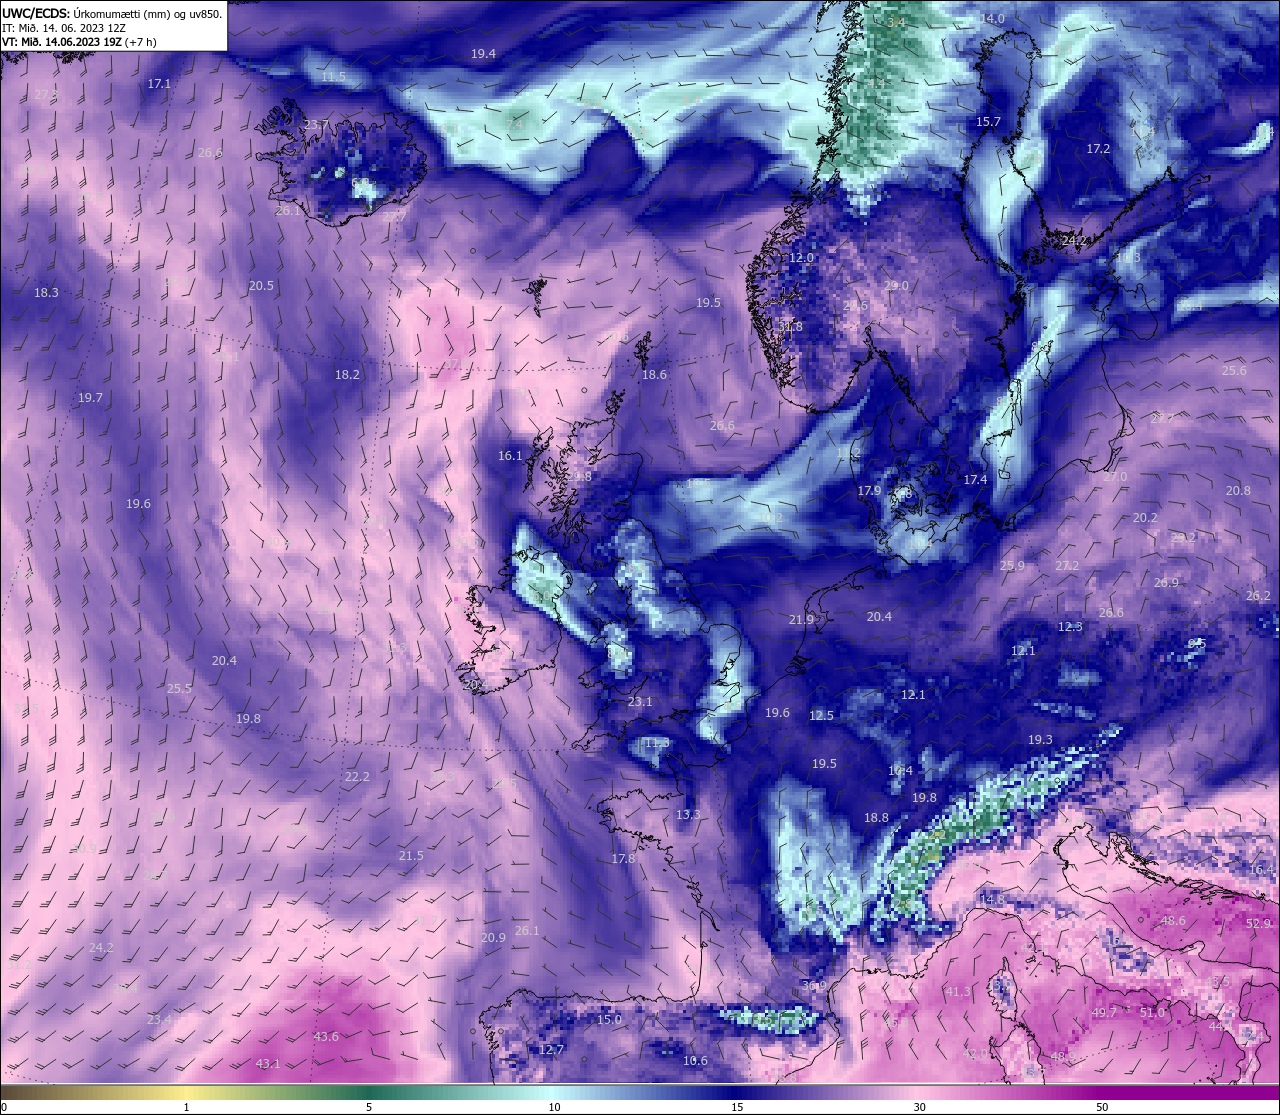The image size is (1280, 1115).
Task: Click the 'VT: Mið. 14.06.2023 19Z (+7 h)' line
Action: [79, 42]
